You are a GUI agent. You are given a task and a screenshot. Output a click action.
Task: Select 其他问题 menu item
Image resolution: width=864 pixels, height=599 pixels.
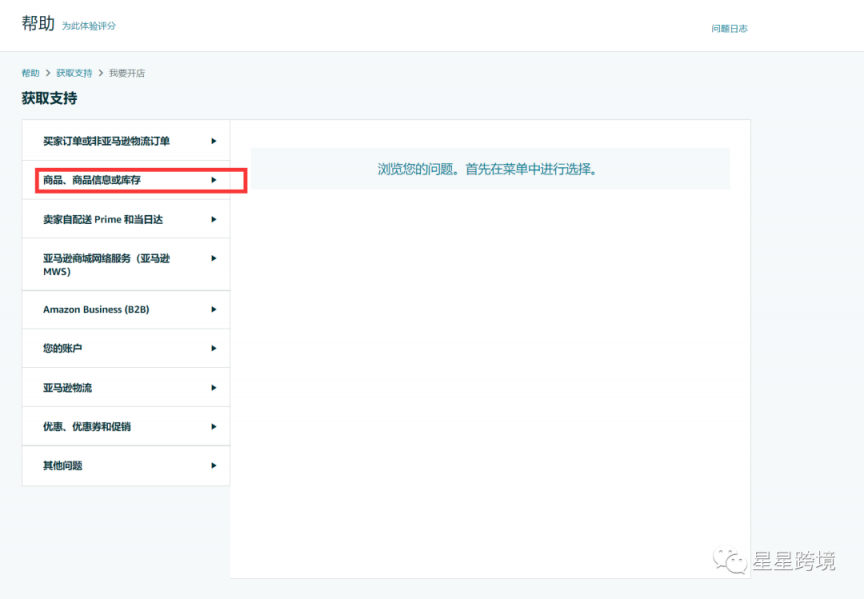(x=126, y=466)
